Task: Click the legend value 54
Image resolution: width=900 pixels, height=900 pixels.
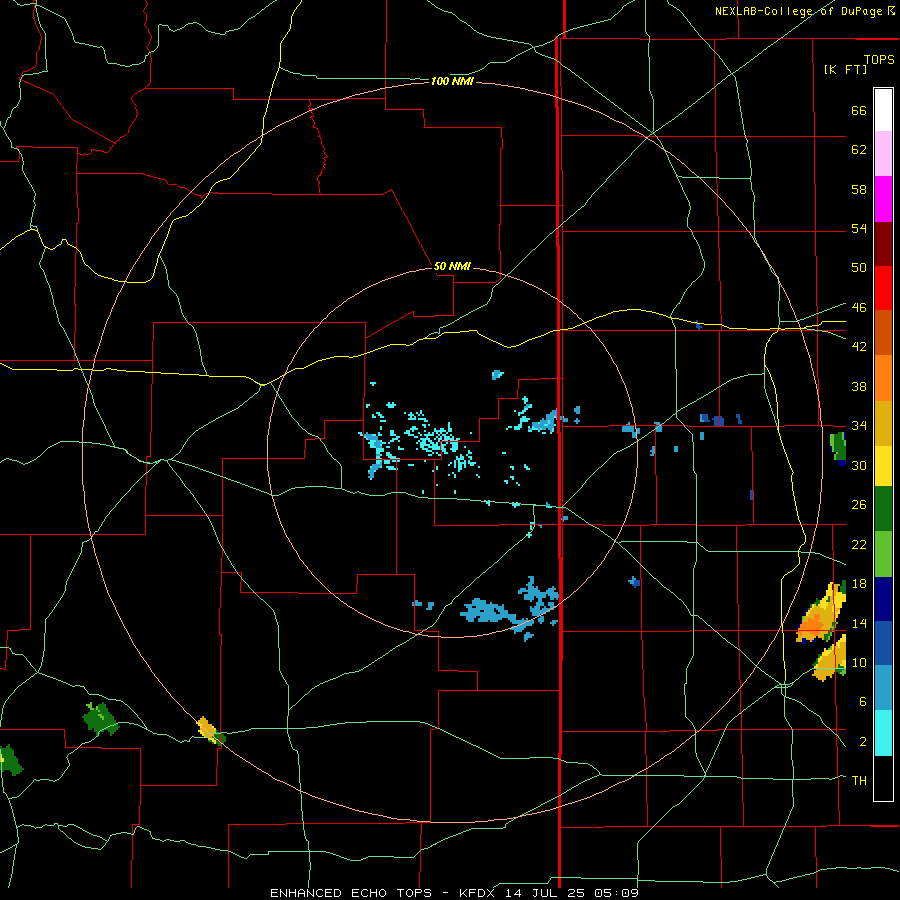Action: 859,228
